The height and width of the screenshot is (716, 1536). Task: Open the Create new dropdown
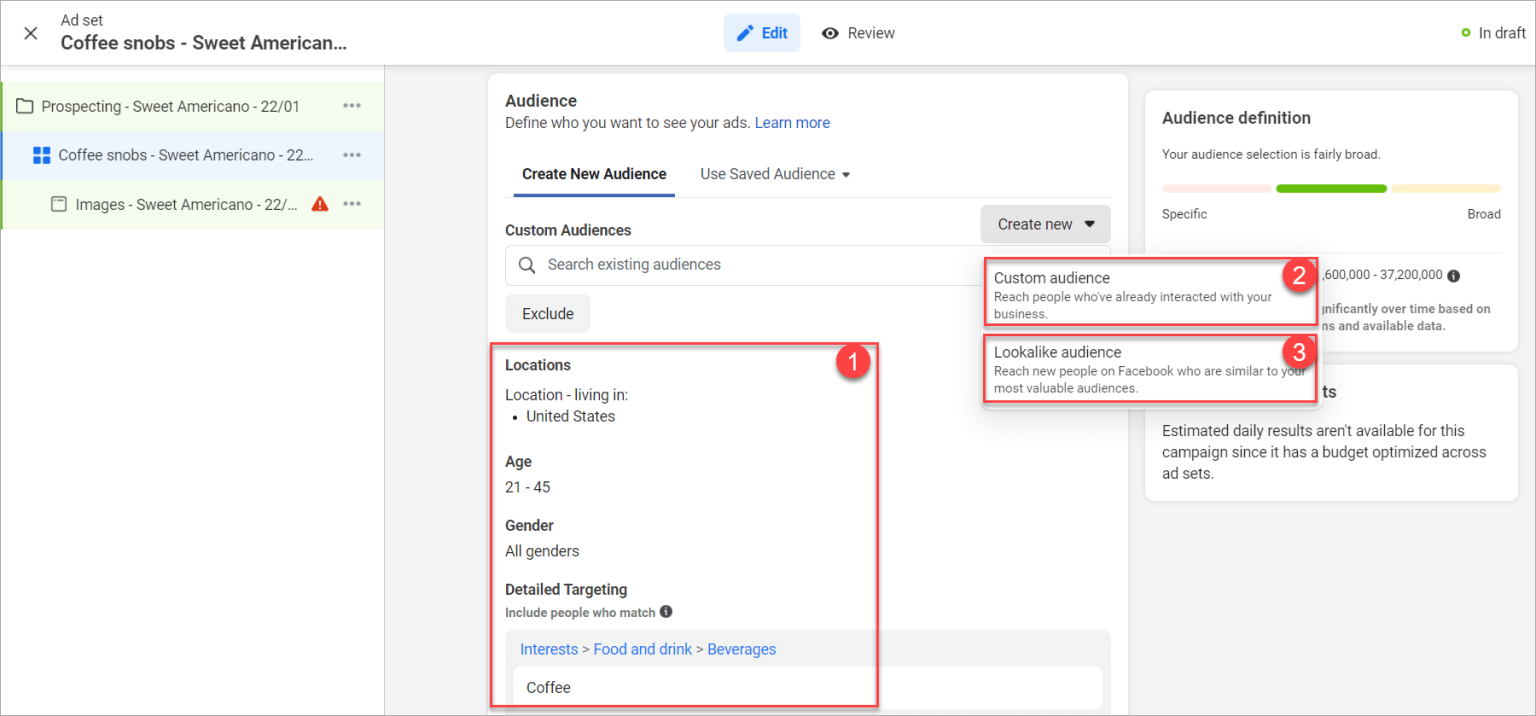click(x=1045, y=223)
